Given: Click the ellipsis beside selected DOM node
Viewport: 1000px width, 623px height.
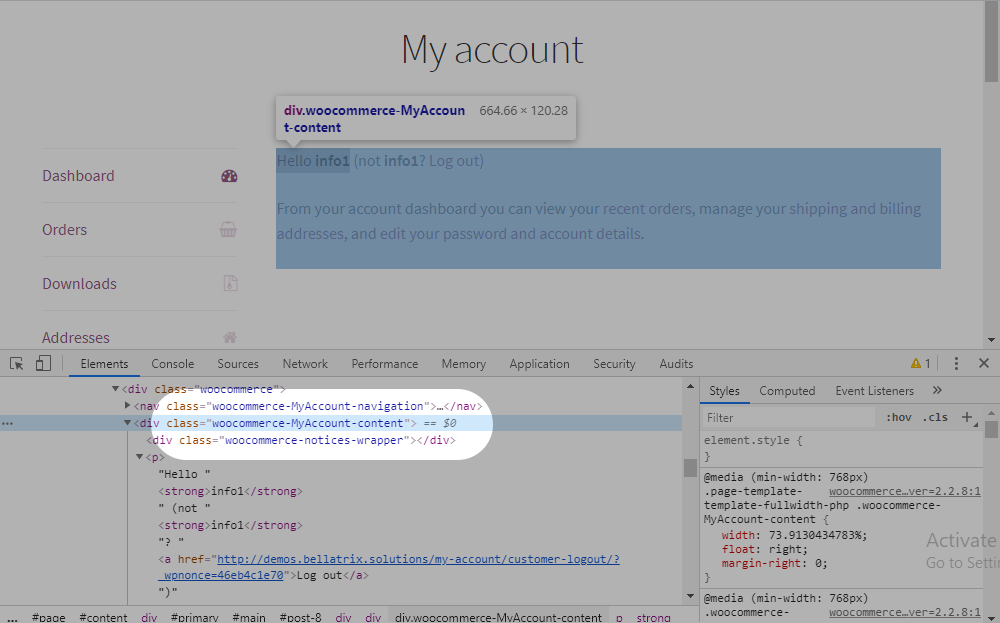Looking at the screenshot, I should click(7, 423).
